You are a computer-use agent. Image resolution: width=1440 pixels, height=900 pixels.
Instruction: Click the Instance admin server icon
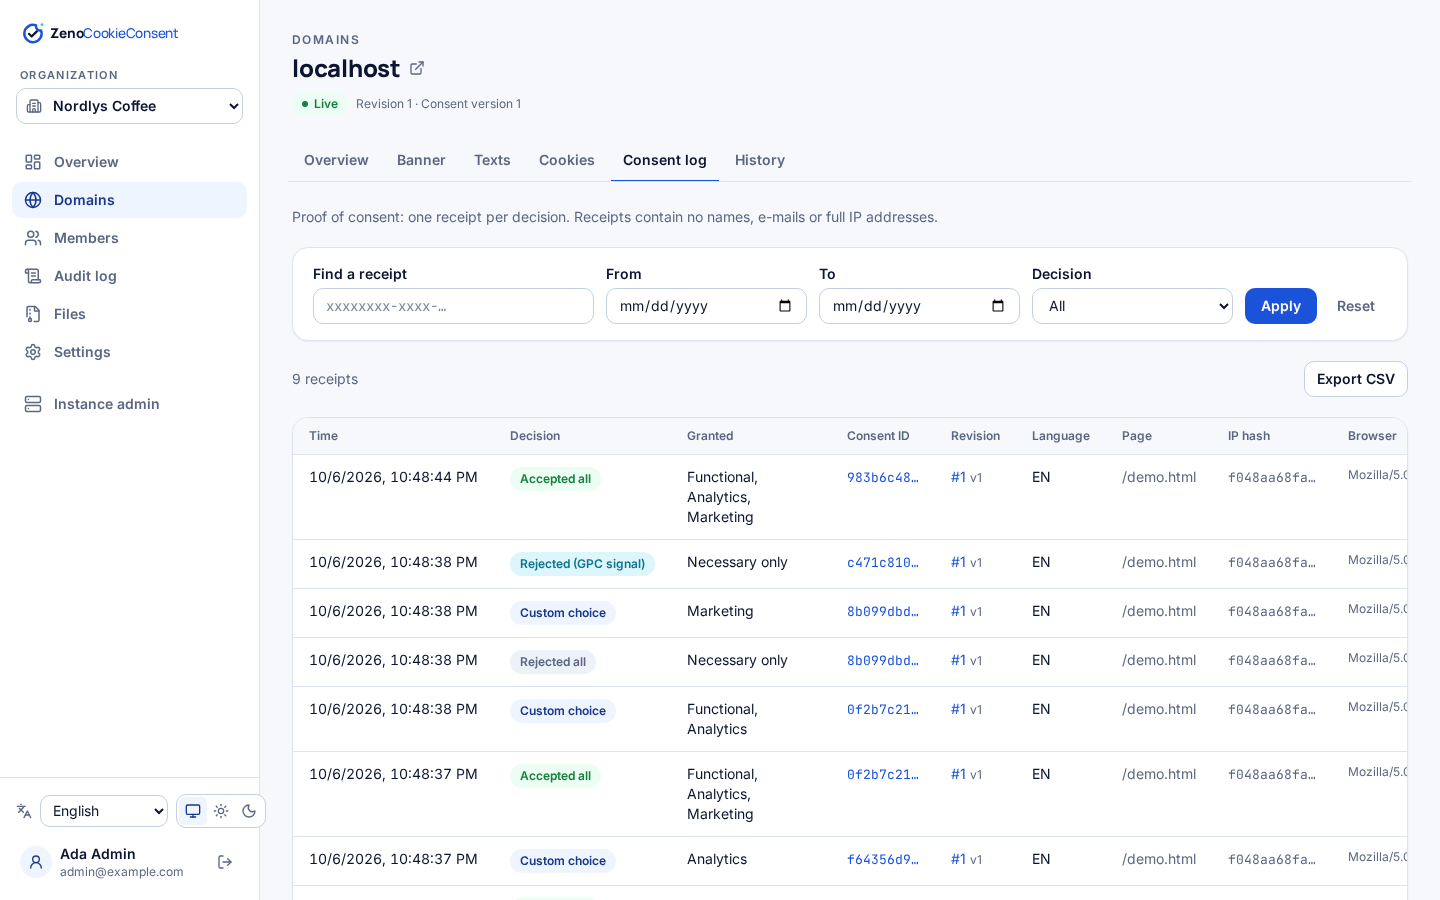point(33,404)
